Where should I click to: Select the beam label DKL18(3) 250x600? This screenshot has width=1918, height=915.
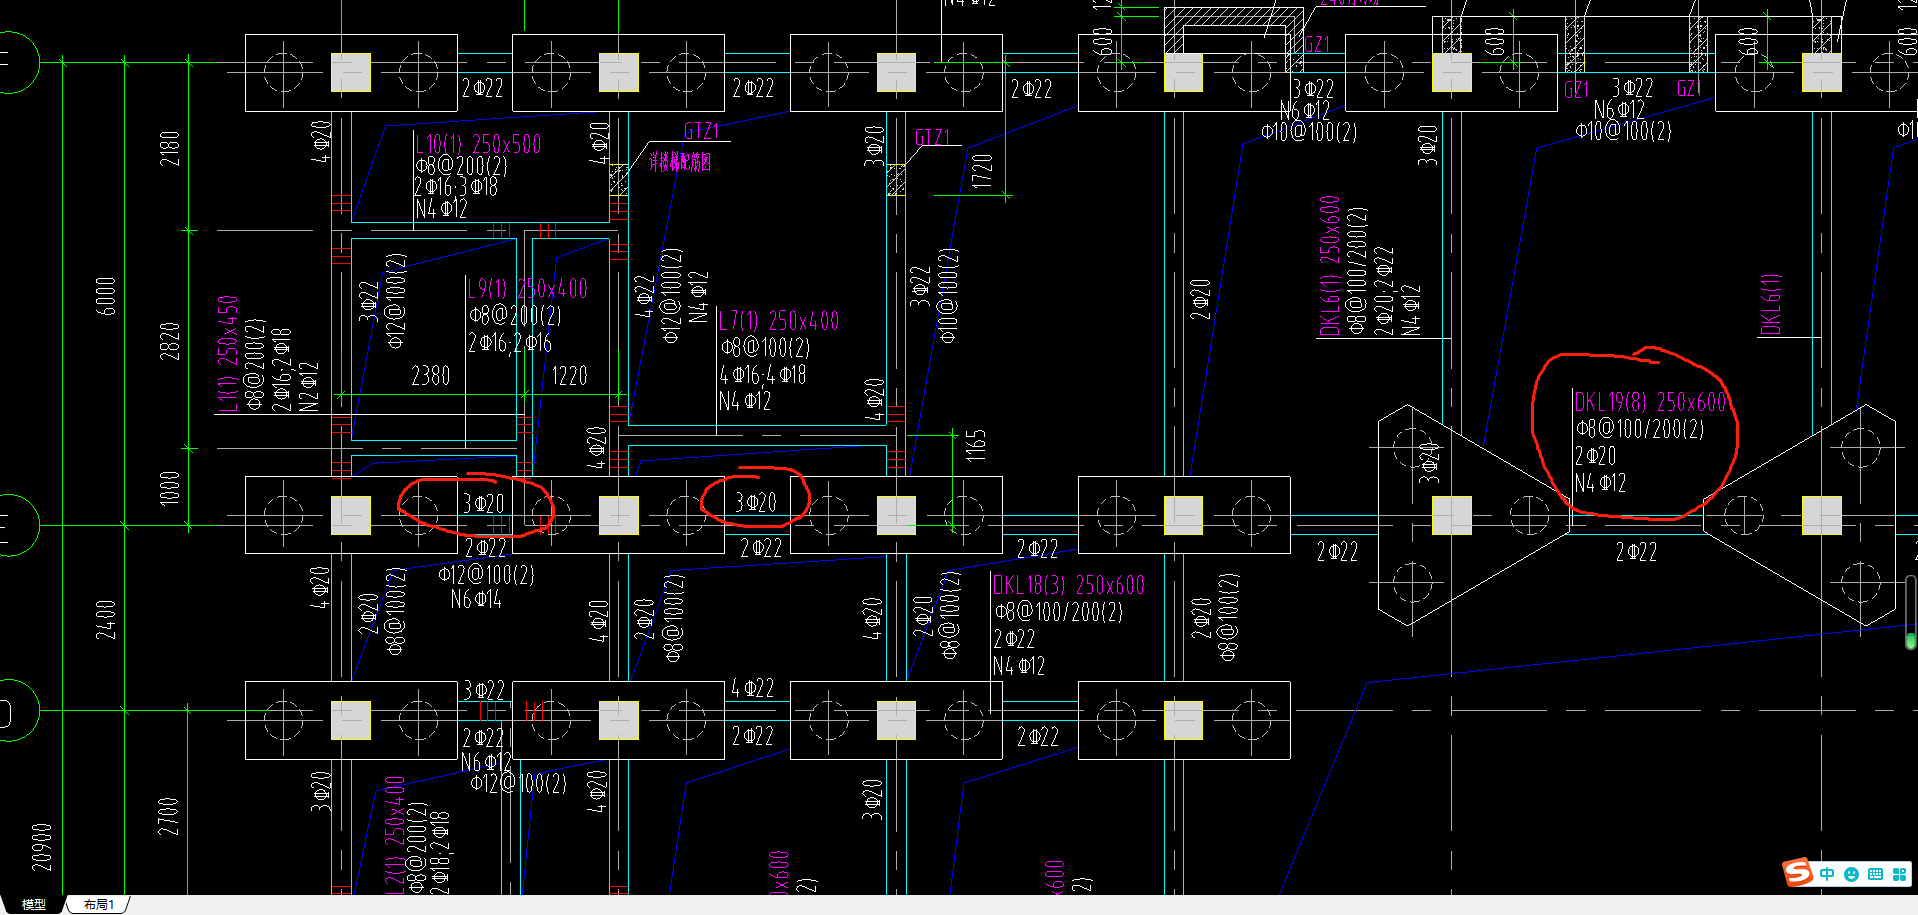(1069, 585)
